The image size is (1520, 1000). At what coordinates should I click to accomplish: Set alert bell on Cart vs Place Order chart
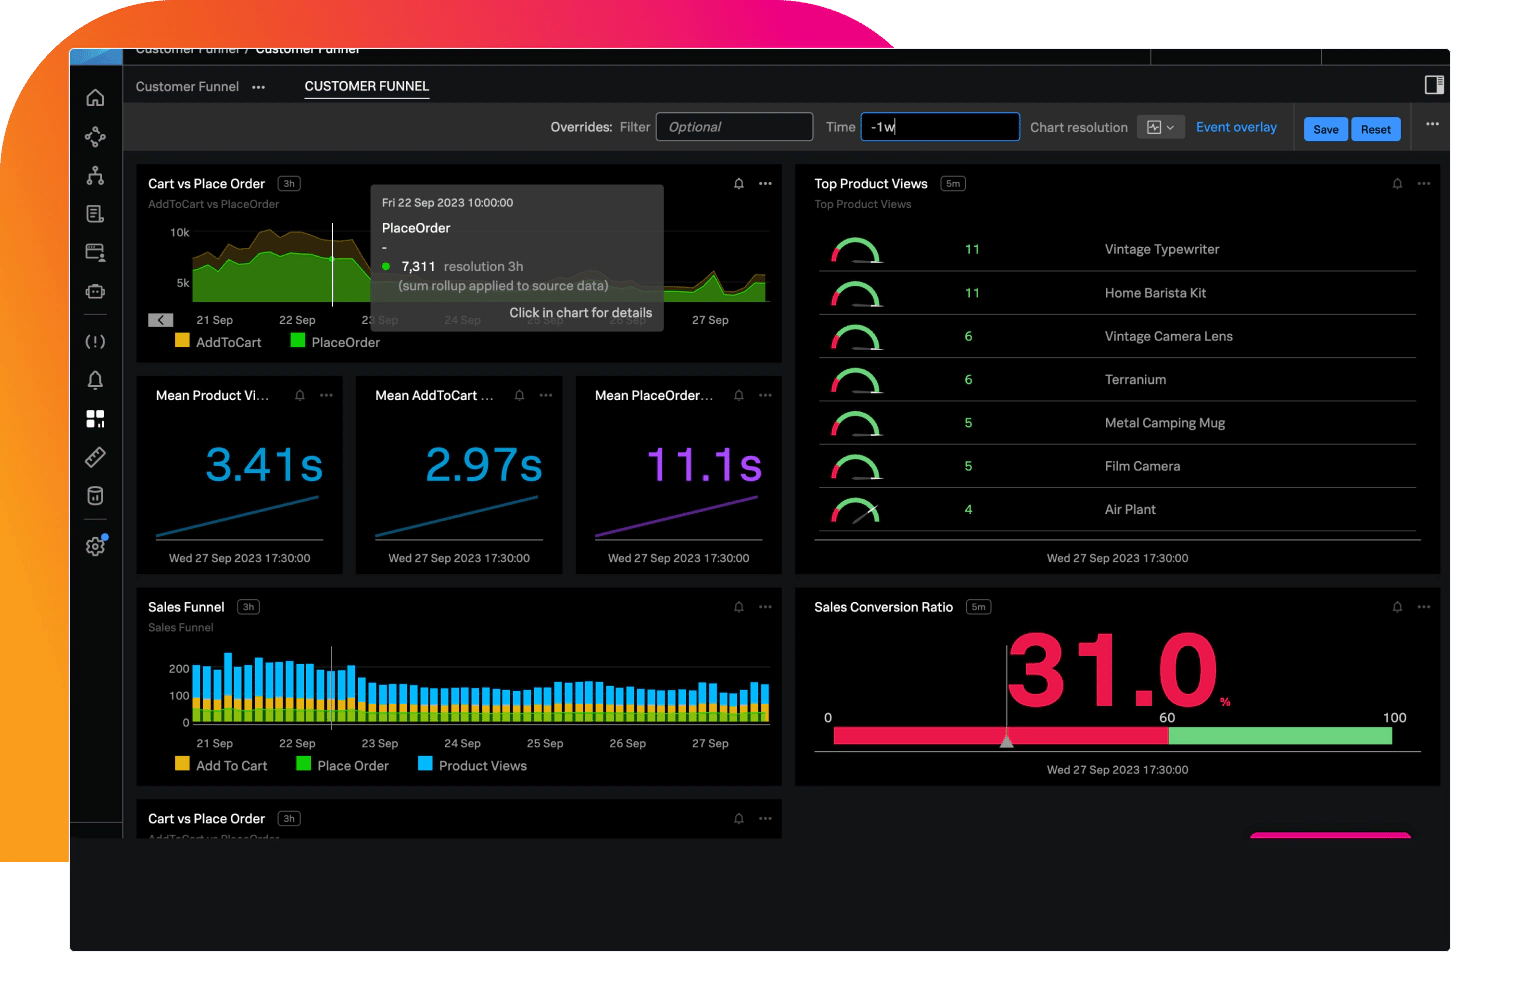(x=738, y=183)
